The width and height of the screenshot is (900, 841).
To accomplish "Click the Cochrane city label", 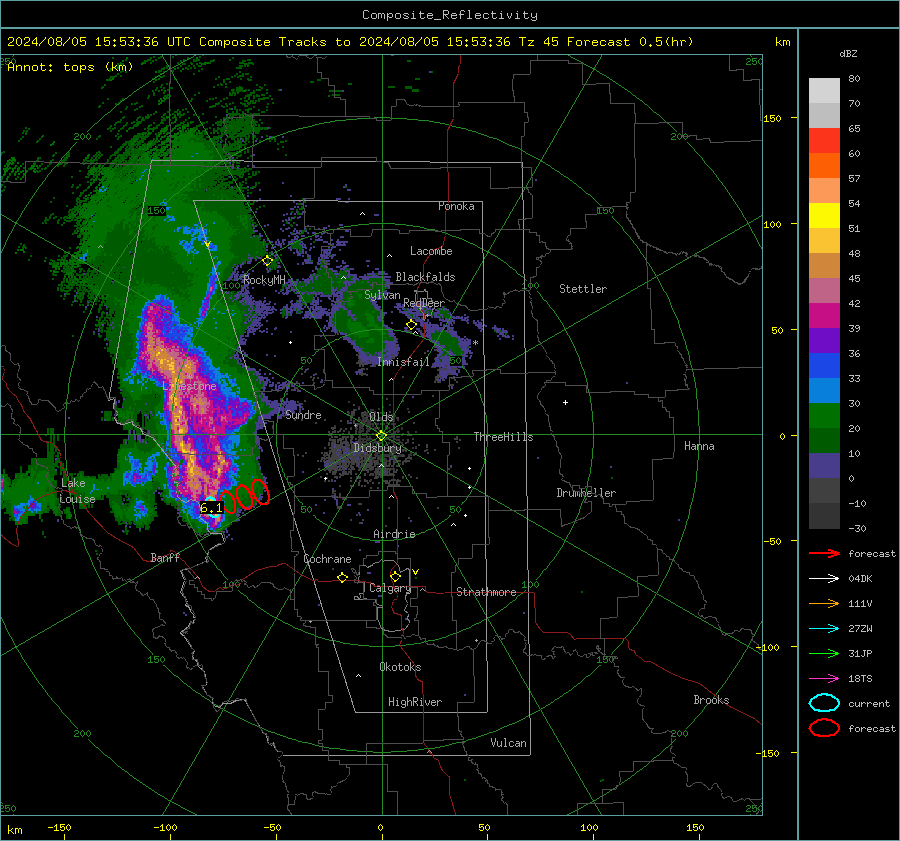I will [327, 559].
